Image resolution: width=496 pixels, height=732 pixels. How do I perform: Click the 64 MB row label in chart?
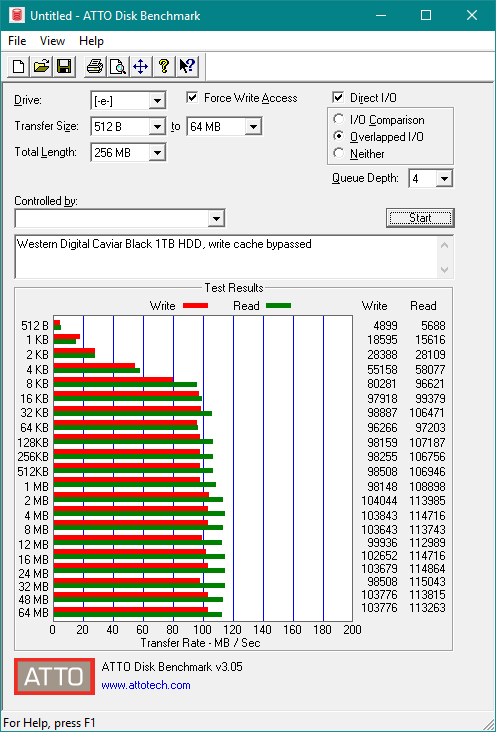pyautogui.click(x=34, y=612)
